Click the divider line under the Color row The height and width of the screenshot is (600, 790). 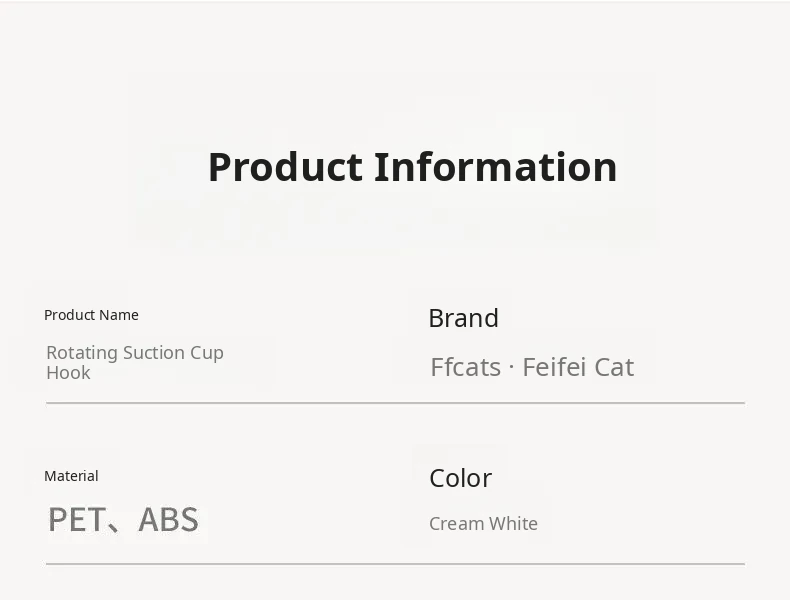pos(395,564)
